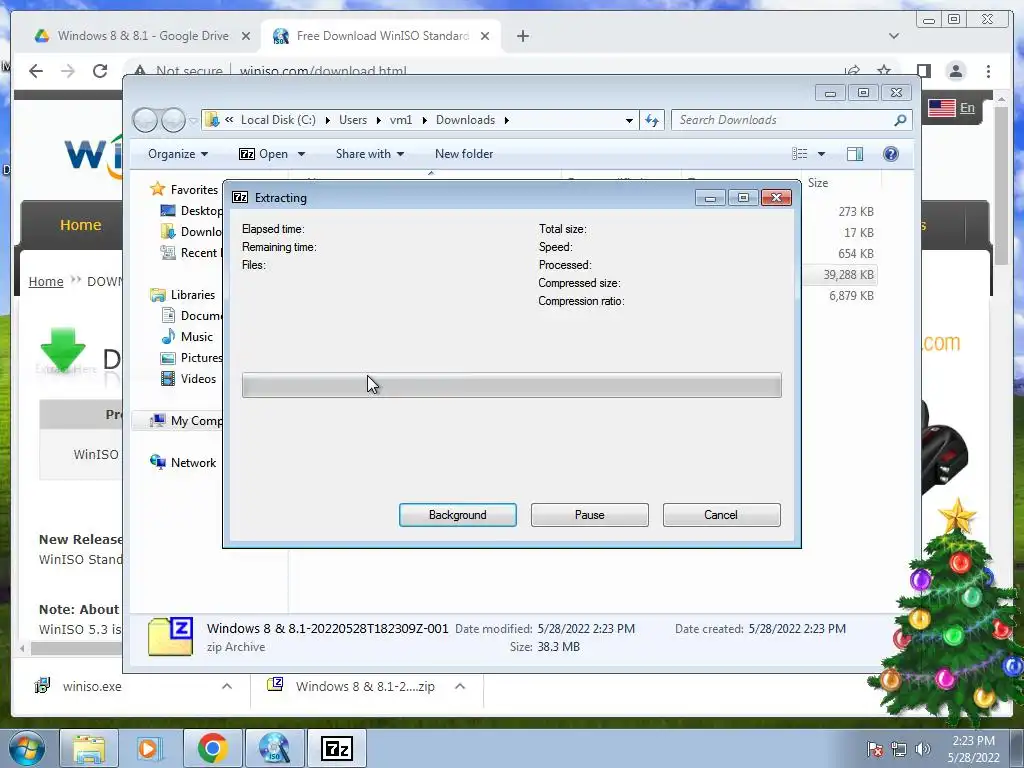
Task: Follow the Home breadcrumb link on WinISO
Action: 46,281
